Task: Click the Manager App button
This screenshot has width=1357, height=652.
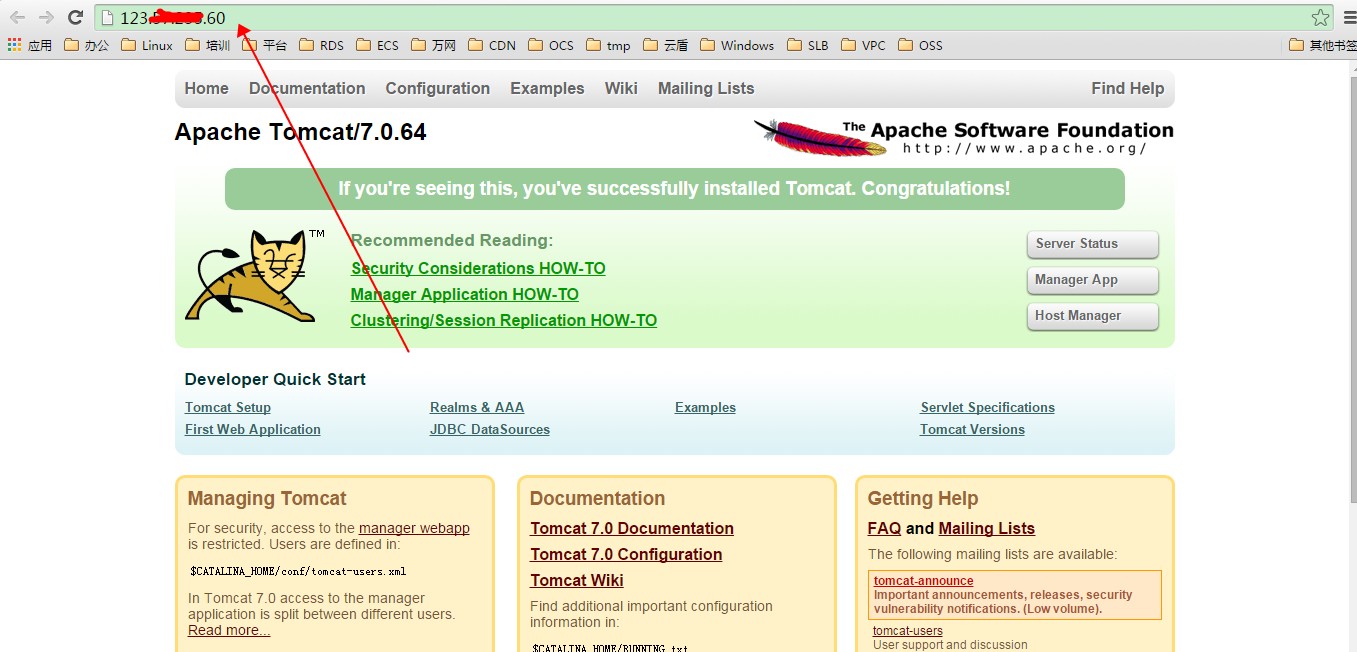Action: (x=1092, y=280)
